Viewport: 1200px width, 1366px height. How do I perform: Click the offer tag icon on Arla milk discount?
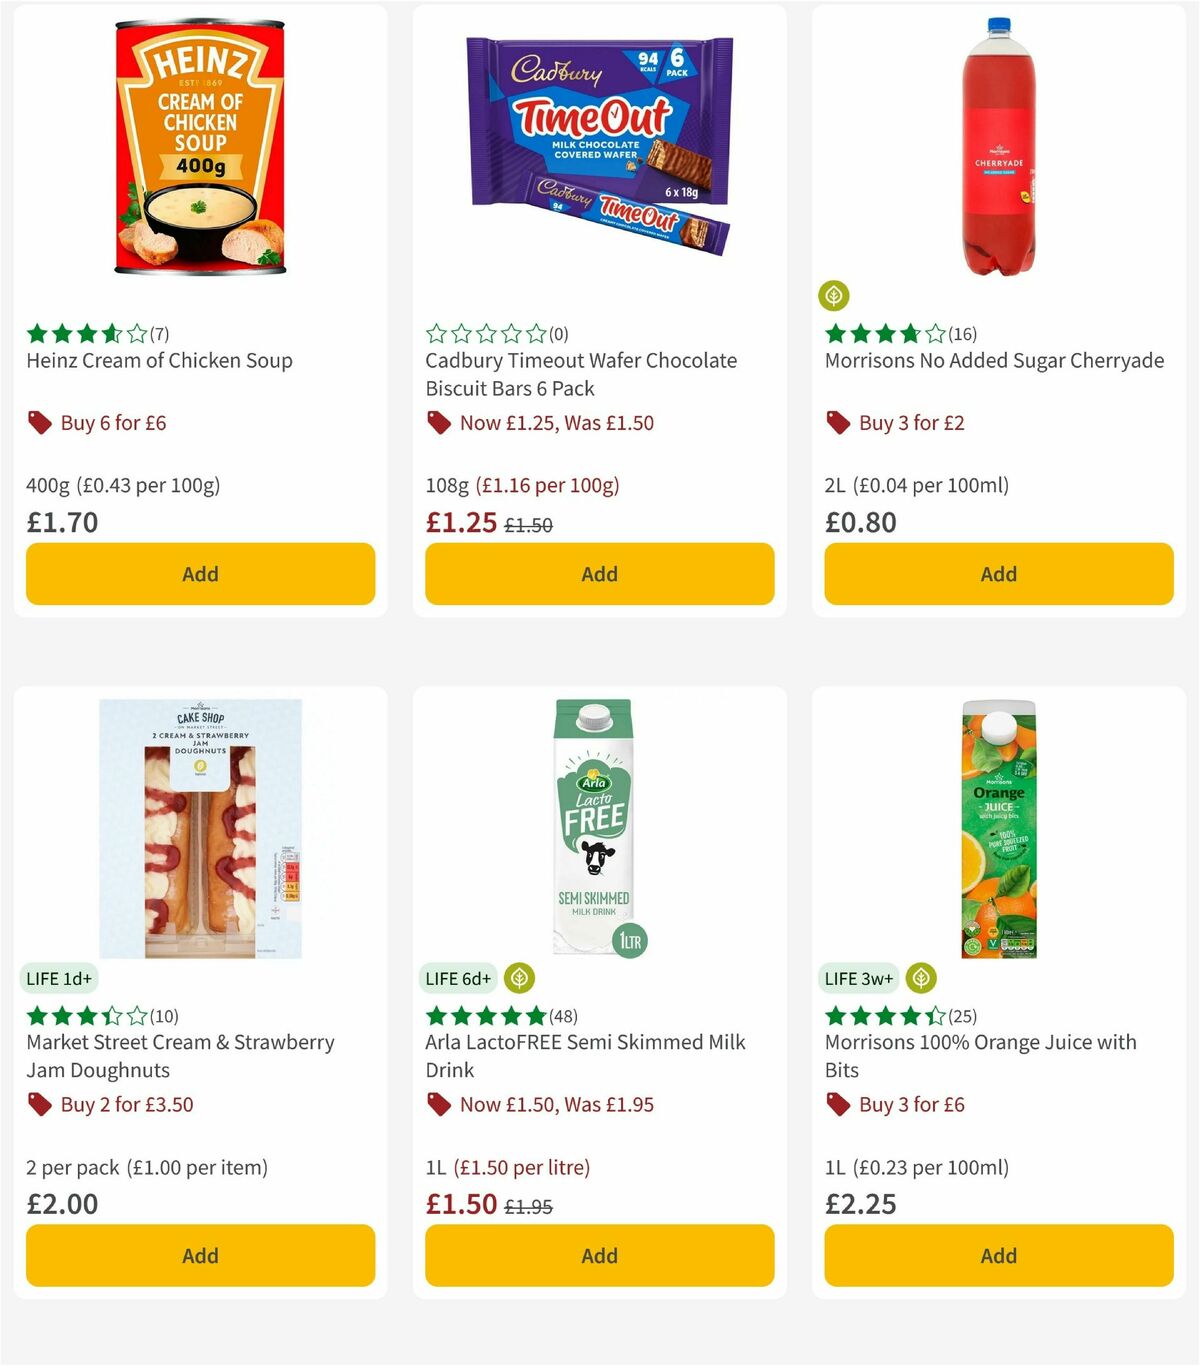(438, 1105)
